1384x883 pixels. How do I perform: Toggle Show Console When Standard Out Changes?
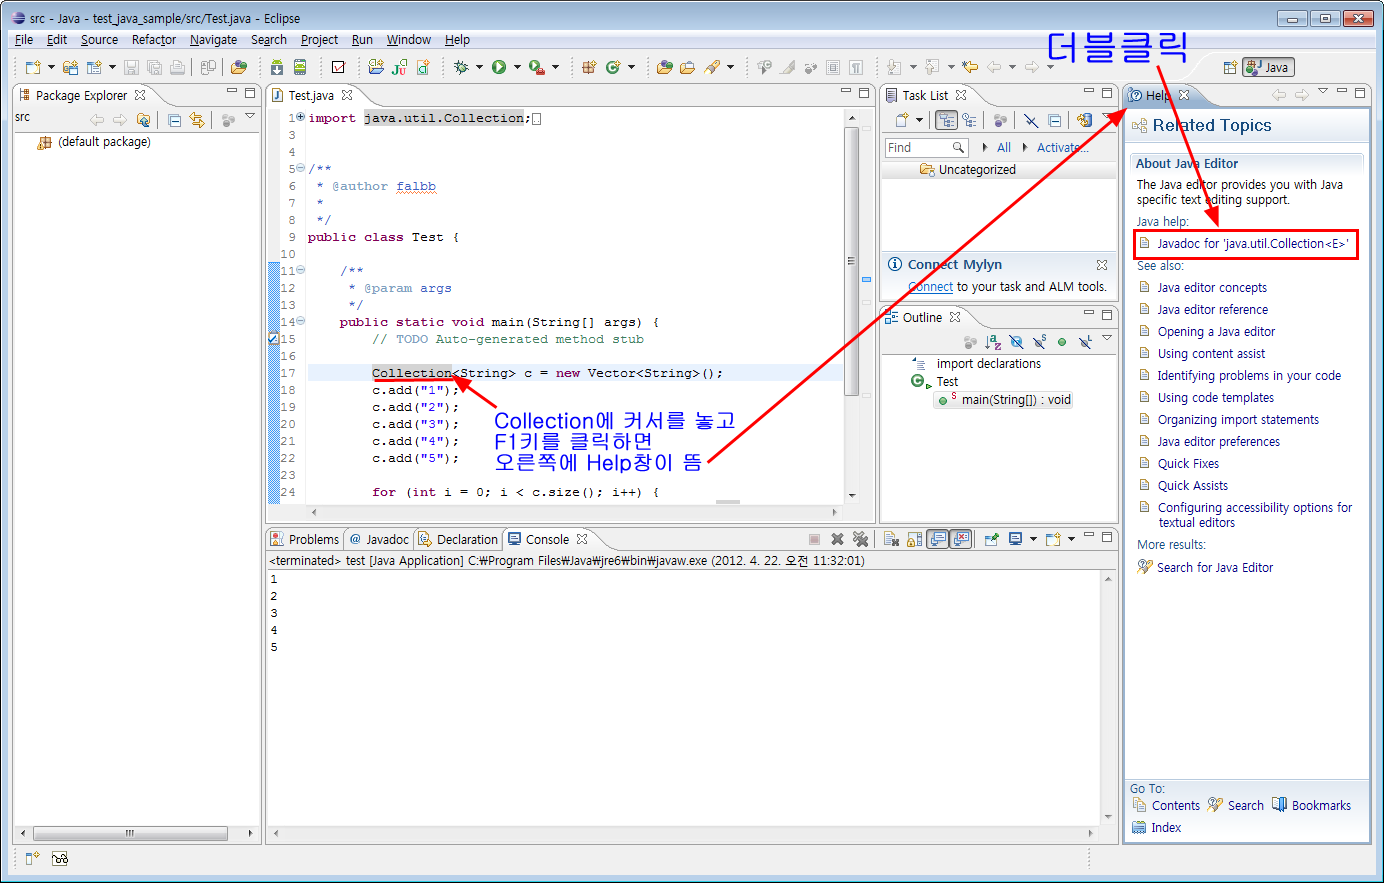pyautogui.click(x=937, y=539)
